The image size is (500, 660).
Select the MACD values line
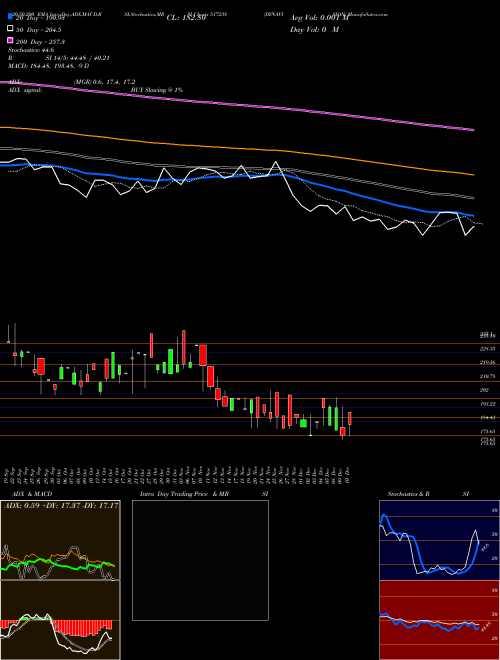click(48, 66)
